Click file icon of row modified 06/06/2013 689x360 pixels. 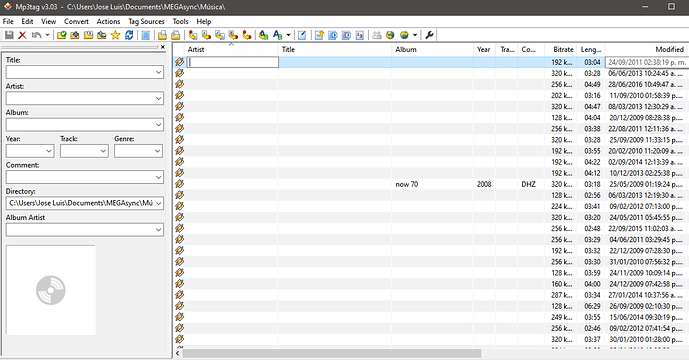point(179,73)
